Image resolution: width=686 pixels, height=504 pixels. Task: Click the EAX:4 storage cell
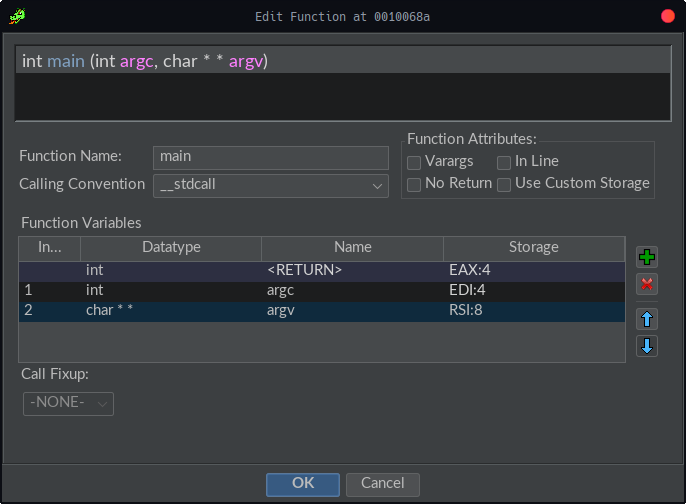534,271
